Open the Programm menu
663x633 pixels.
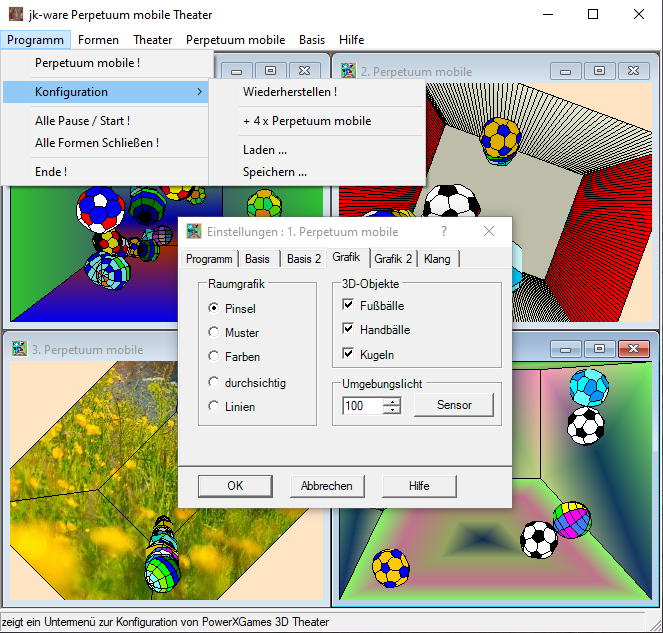click(36, 40)
